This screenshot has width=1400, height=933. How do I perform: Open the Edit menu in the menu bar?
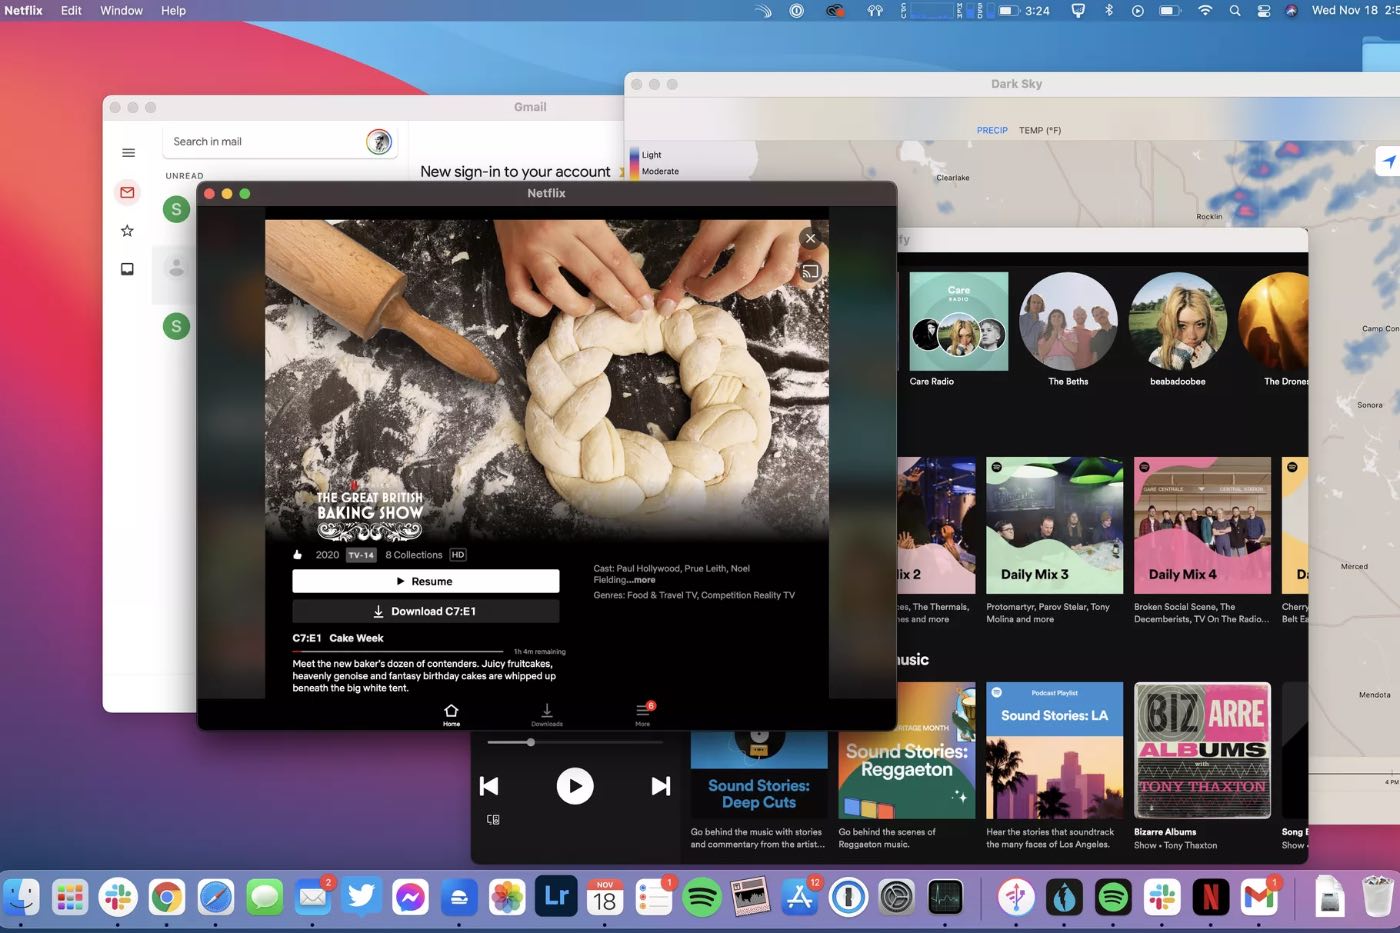pyautogui.click(x=71, y=10)
